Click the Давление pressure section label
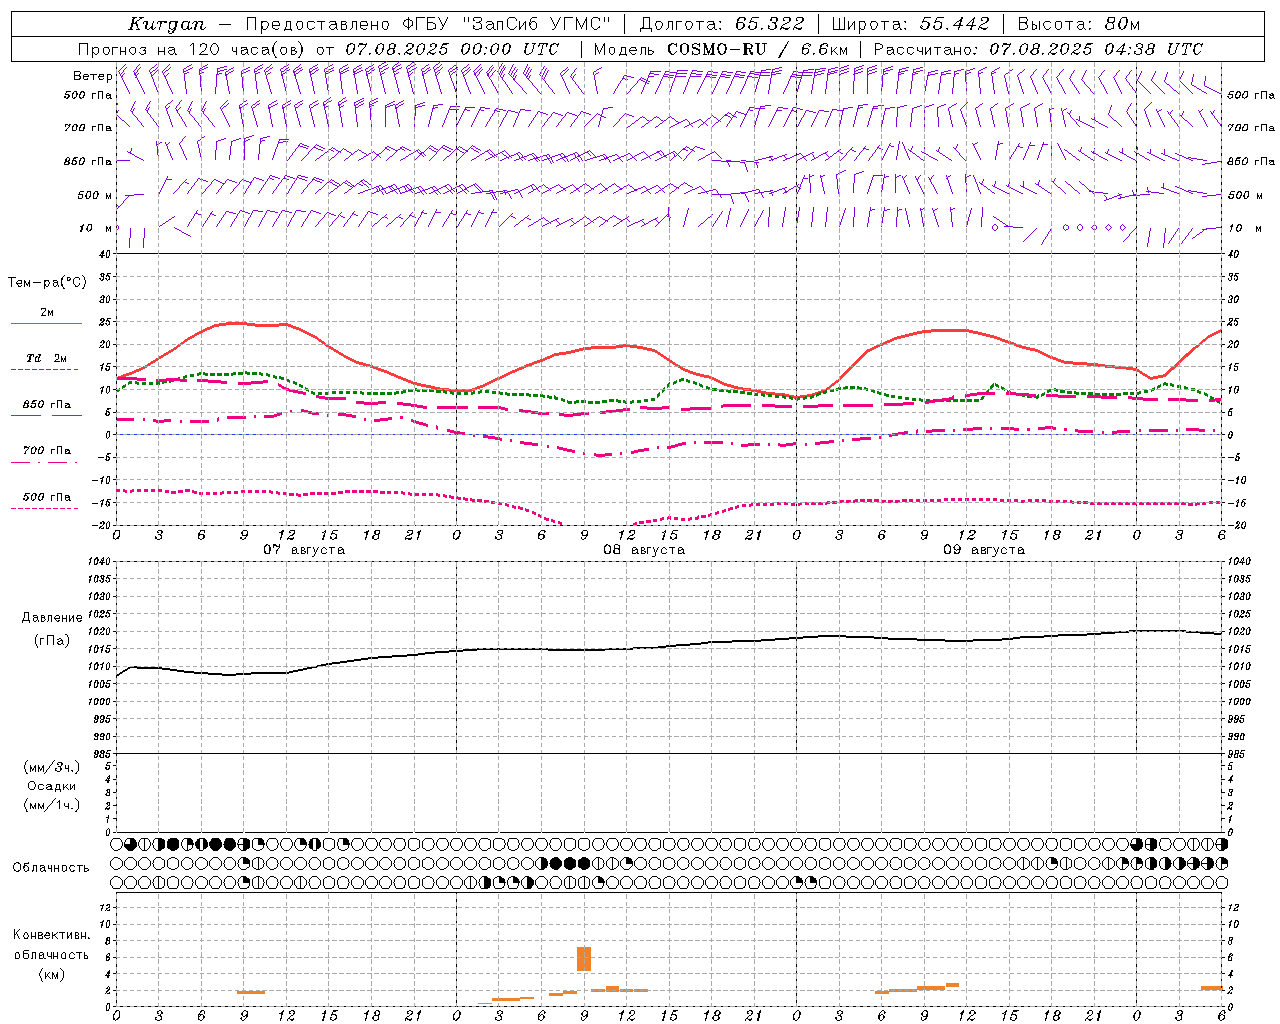Viewport: 1280px width, 1024px height. coord(52,618)
